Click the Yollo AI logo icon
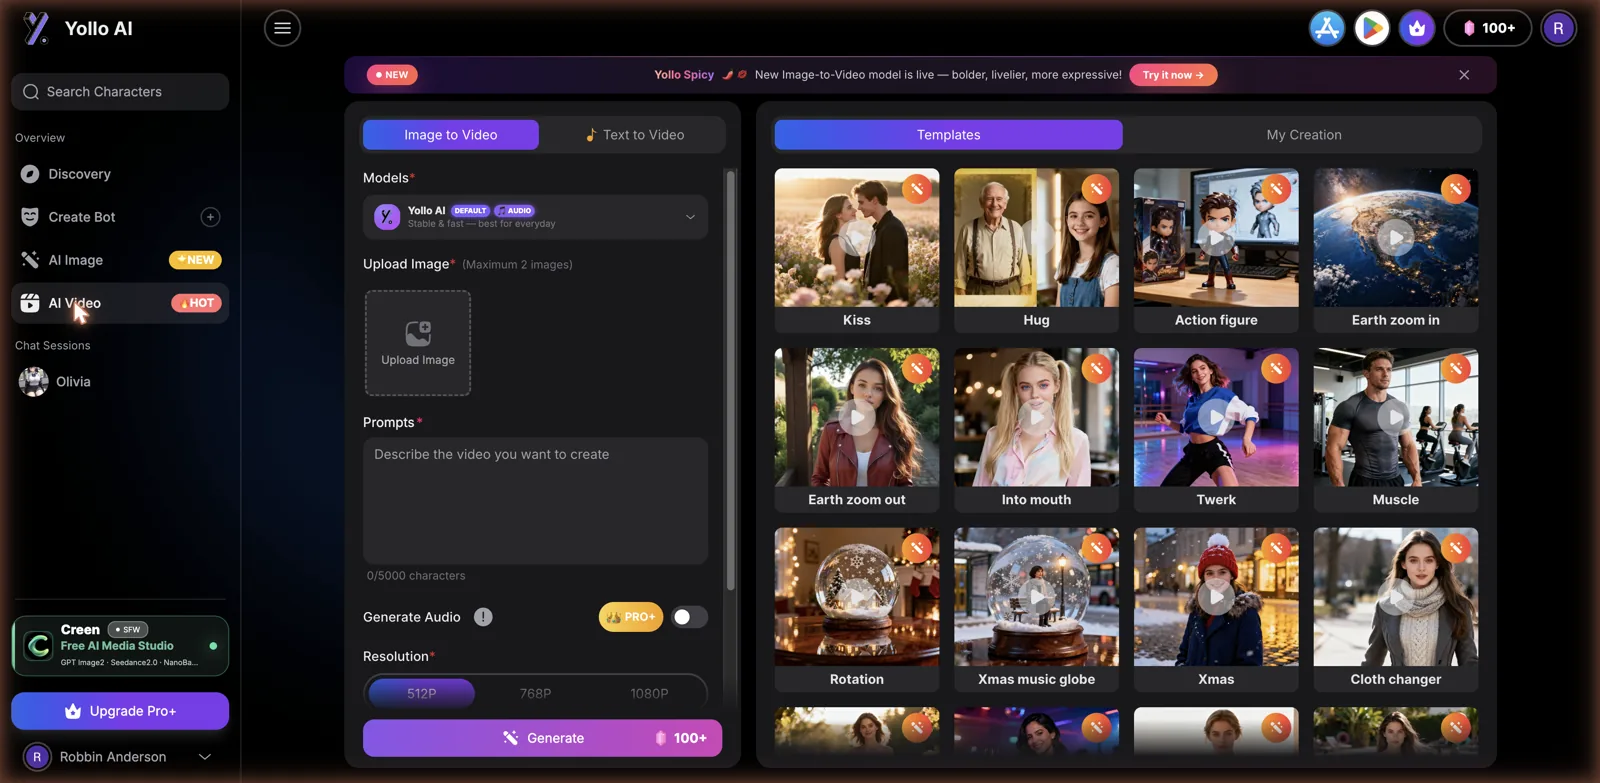This screenshot has height=783, width=1600. [36, 28]
